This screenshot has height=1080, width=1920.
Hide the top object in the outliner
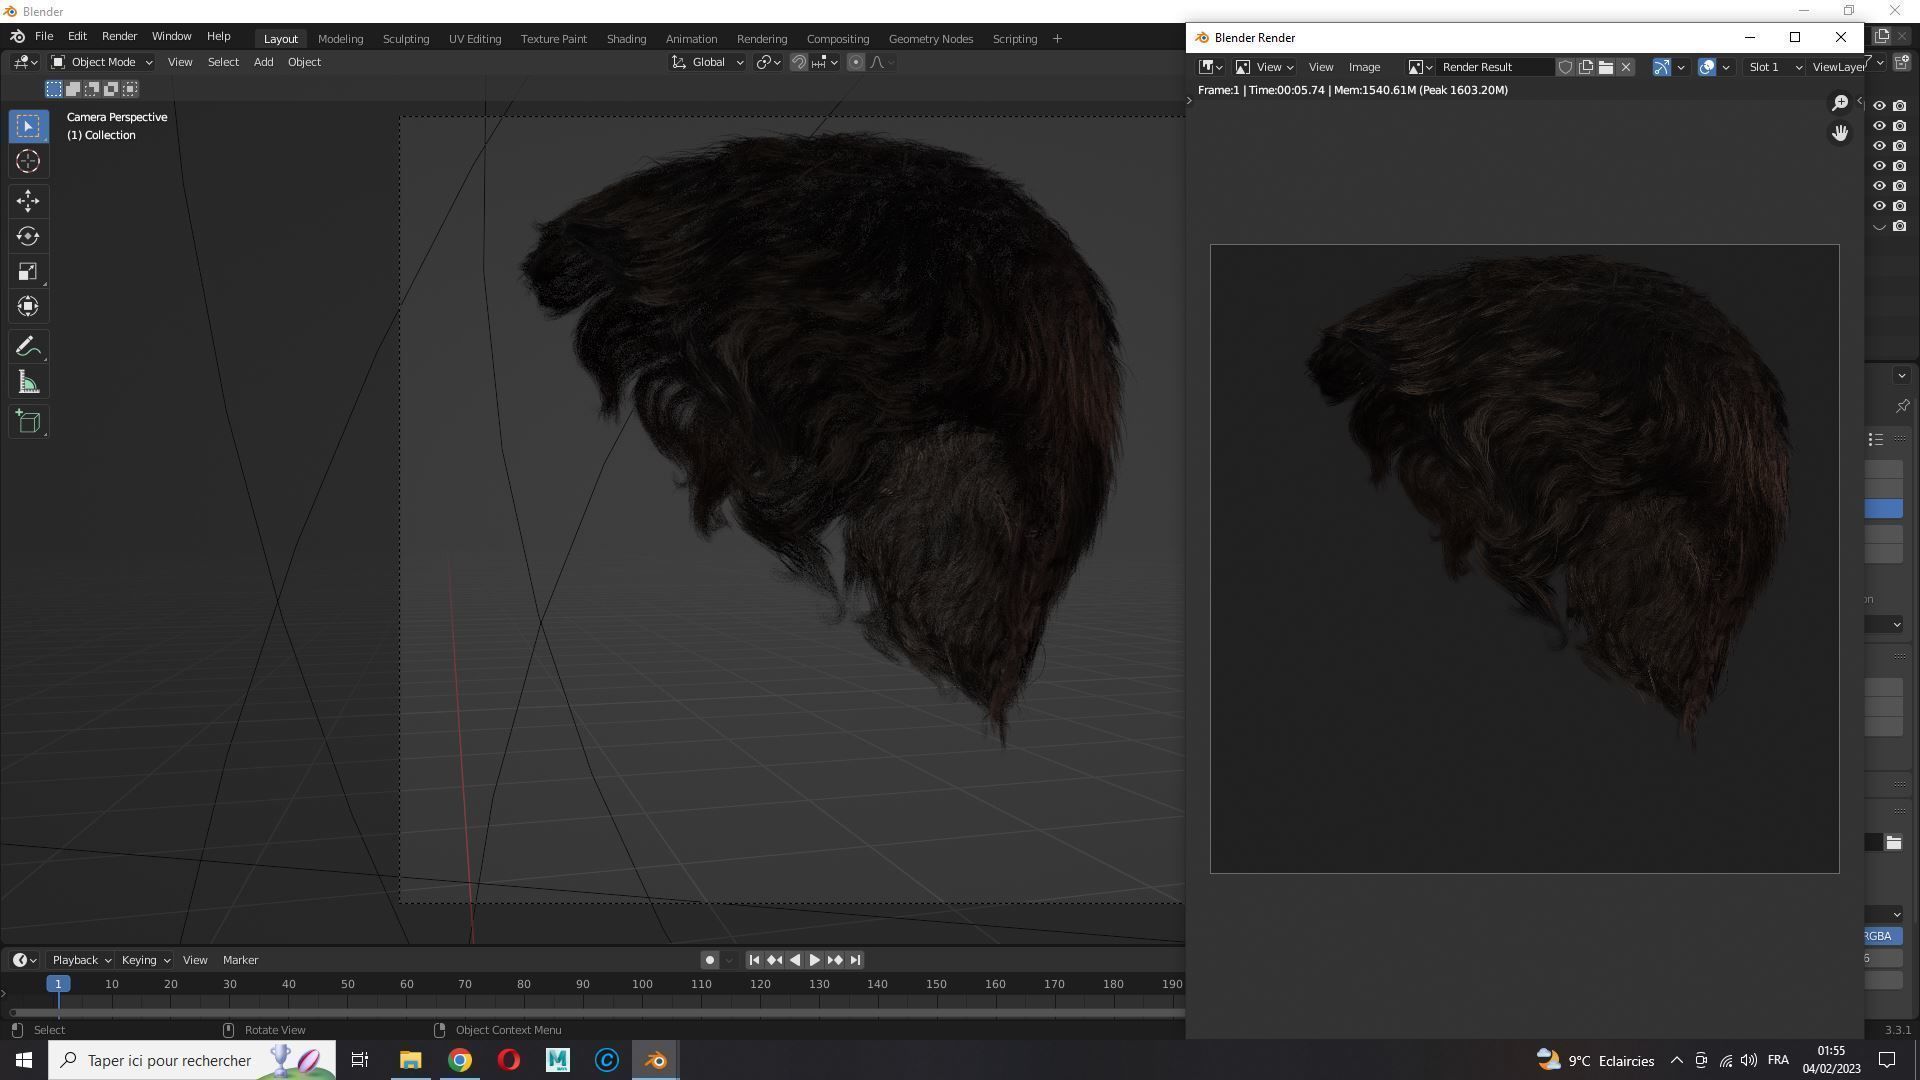[1879, 105]
